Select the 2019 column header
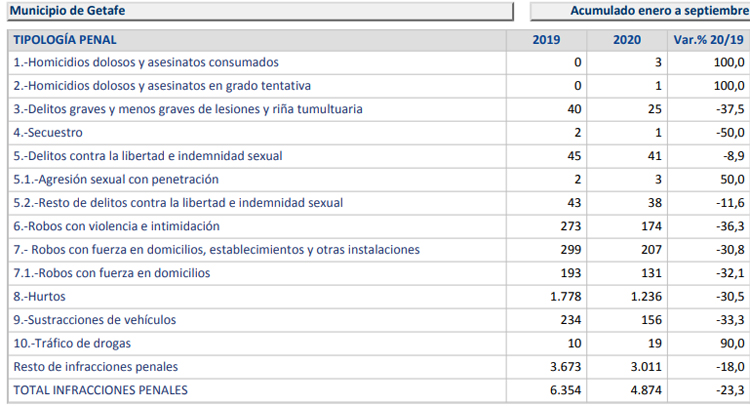 click(546, 40)
